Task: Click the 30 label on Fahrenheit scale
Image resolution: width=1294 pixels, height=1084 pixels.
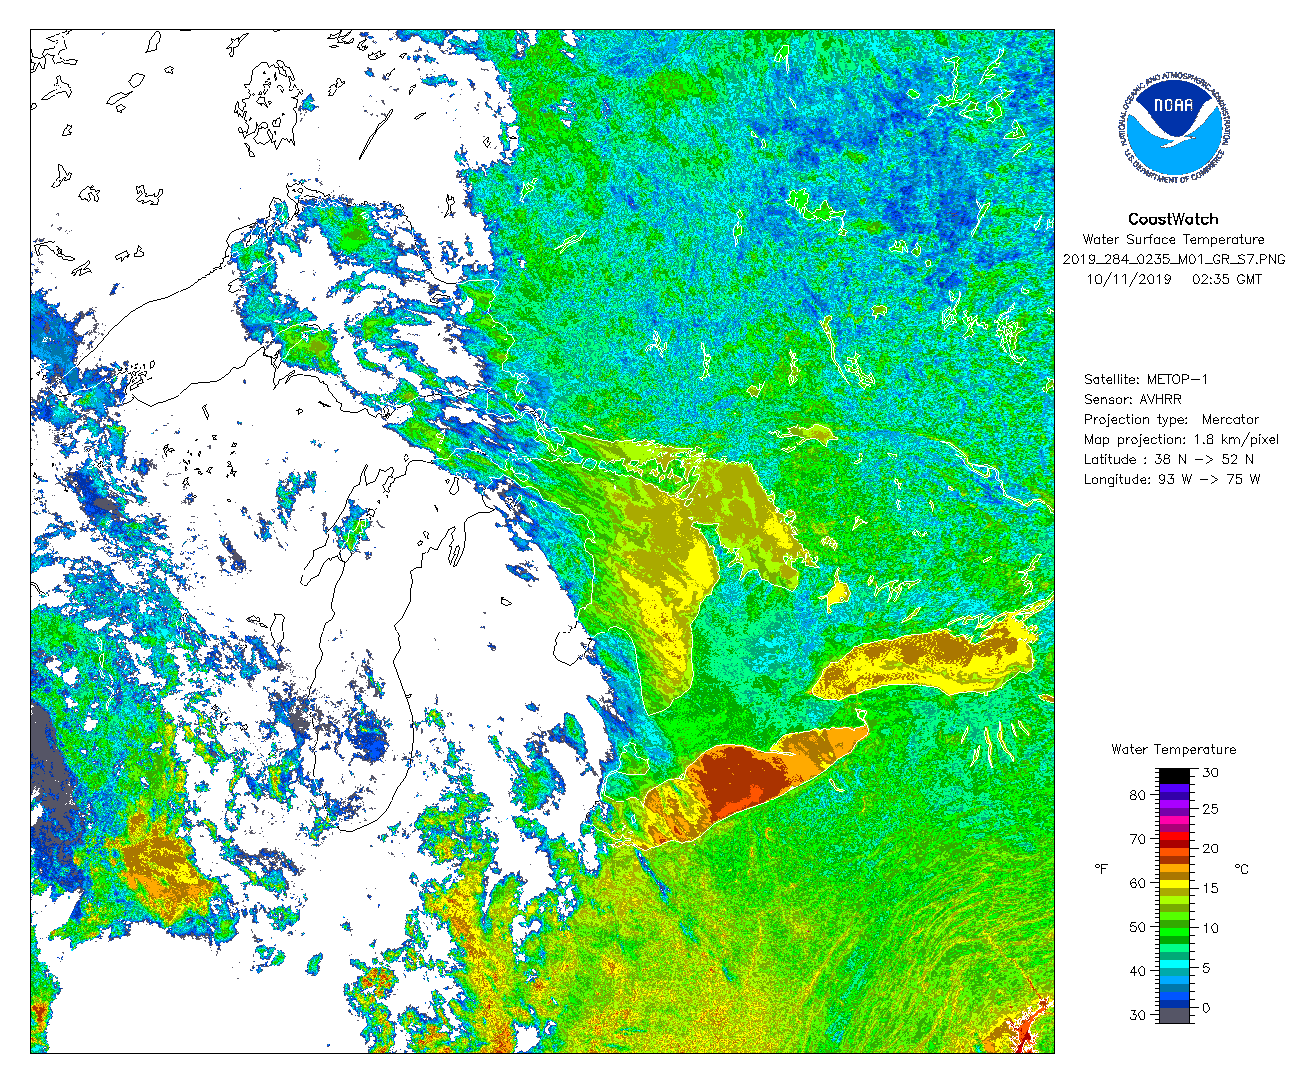Action: click(1138, 1015)
